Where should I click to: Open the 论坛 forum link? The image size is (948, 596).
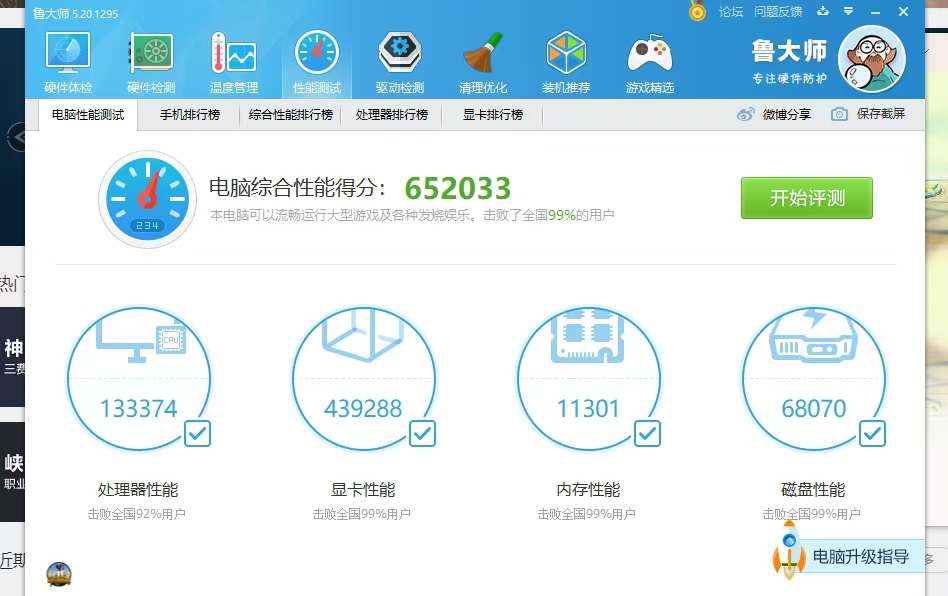tap(730, 11)
